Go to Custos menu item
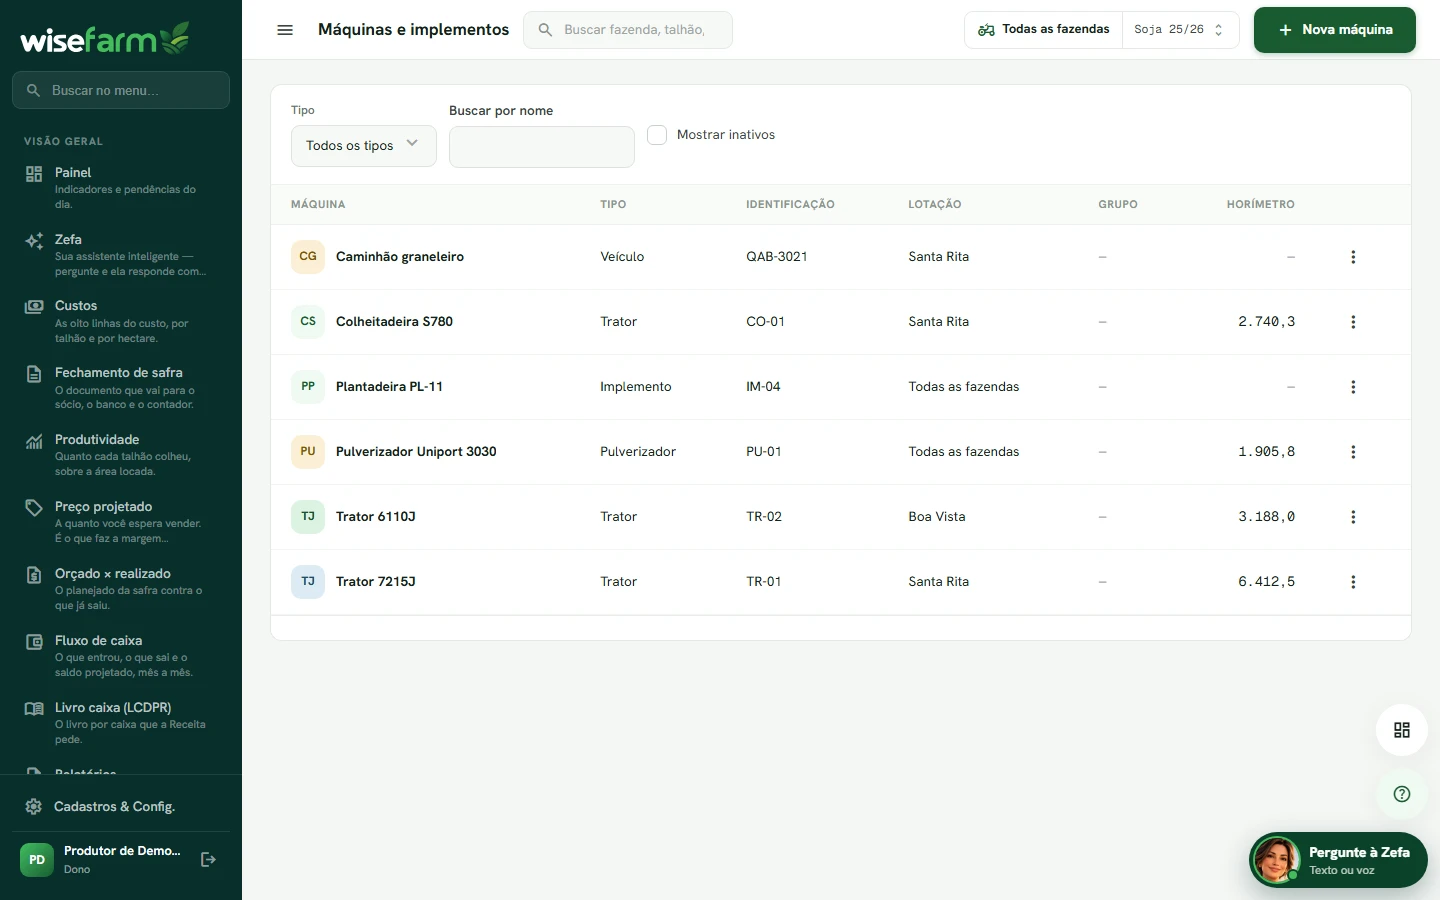Screen dimensions: 1440x900 [121, 321]
